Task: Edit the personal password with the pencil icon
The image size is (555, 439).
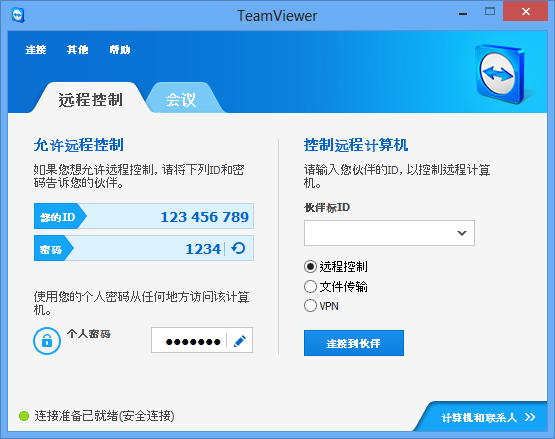Action: [x=240, y=341]
